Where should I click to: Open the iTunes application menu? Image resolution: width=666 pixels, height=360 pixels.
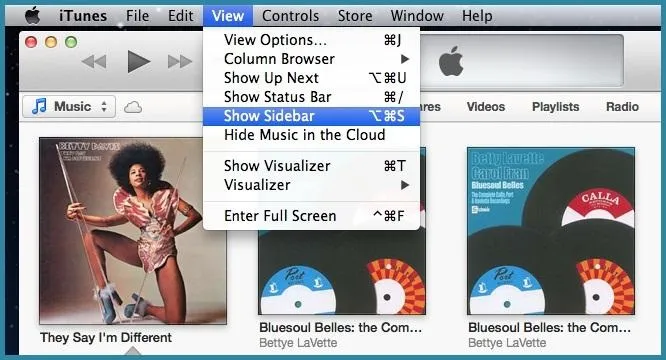click(83, 16)
